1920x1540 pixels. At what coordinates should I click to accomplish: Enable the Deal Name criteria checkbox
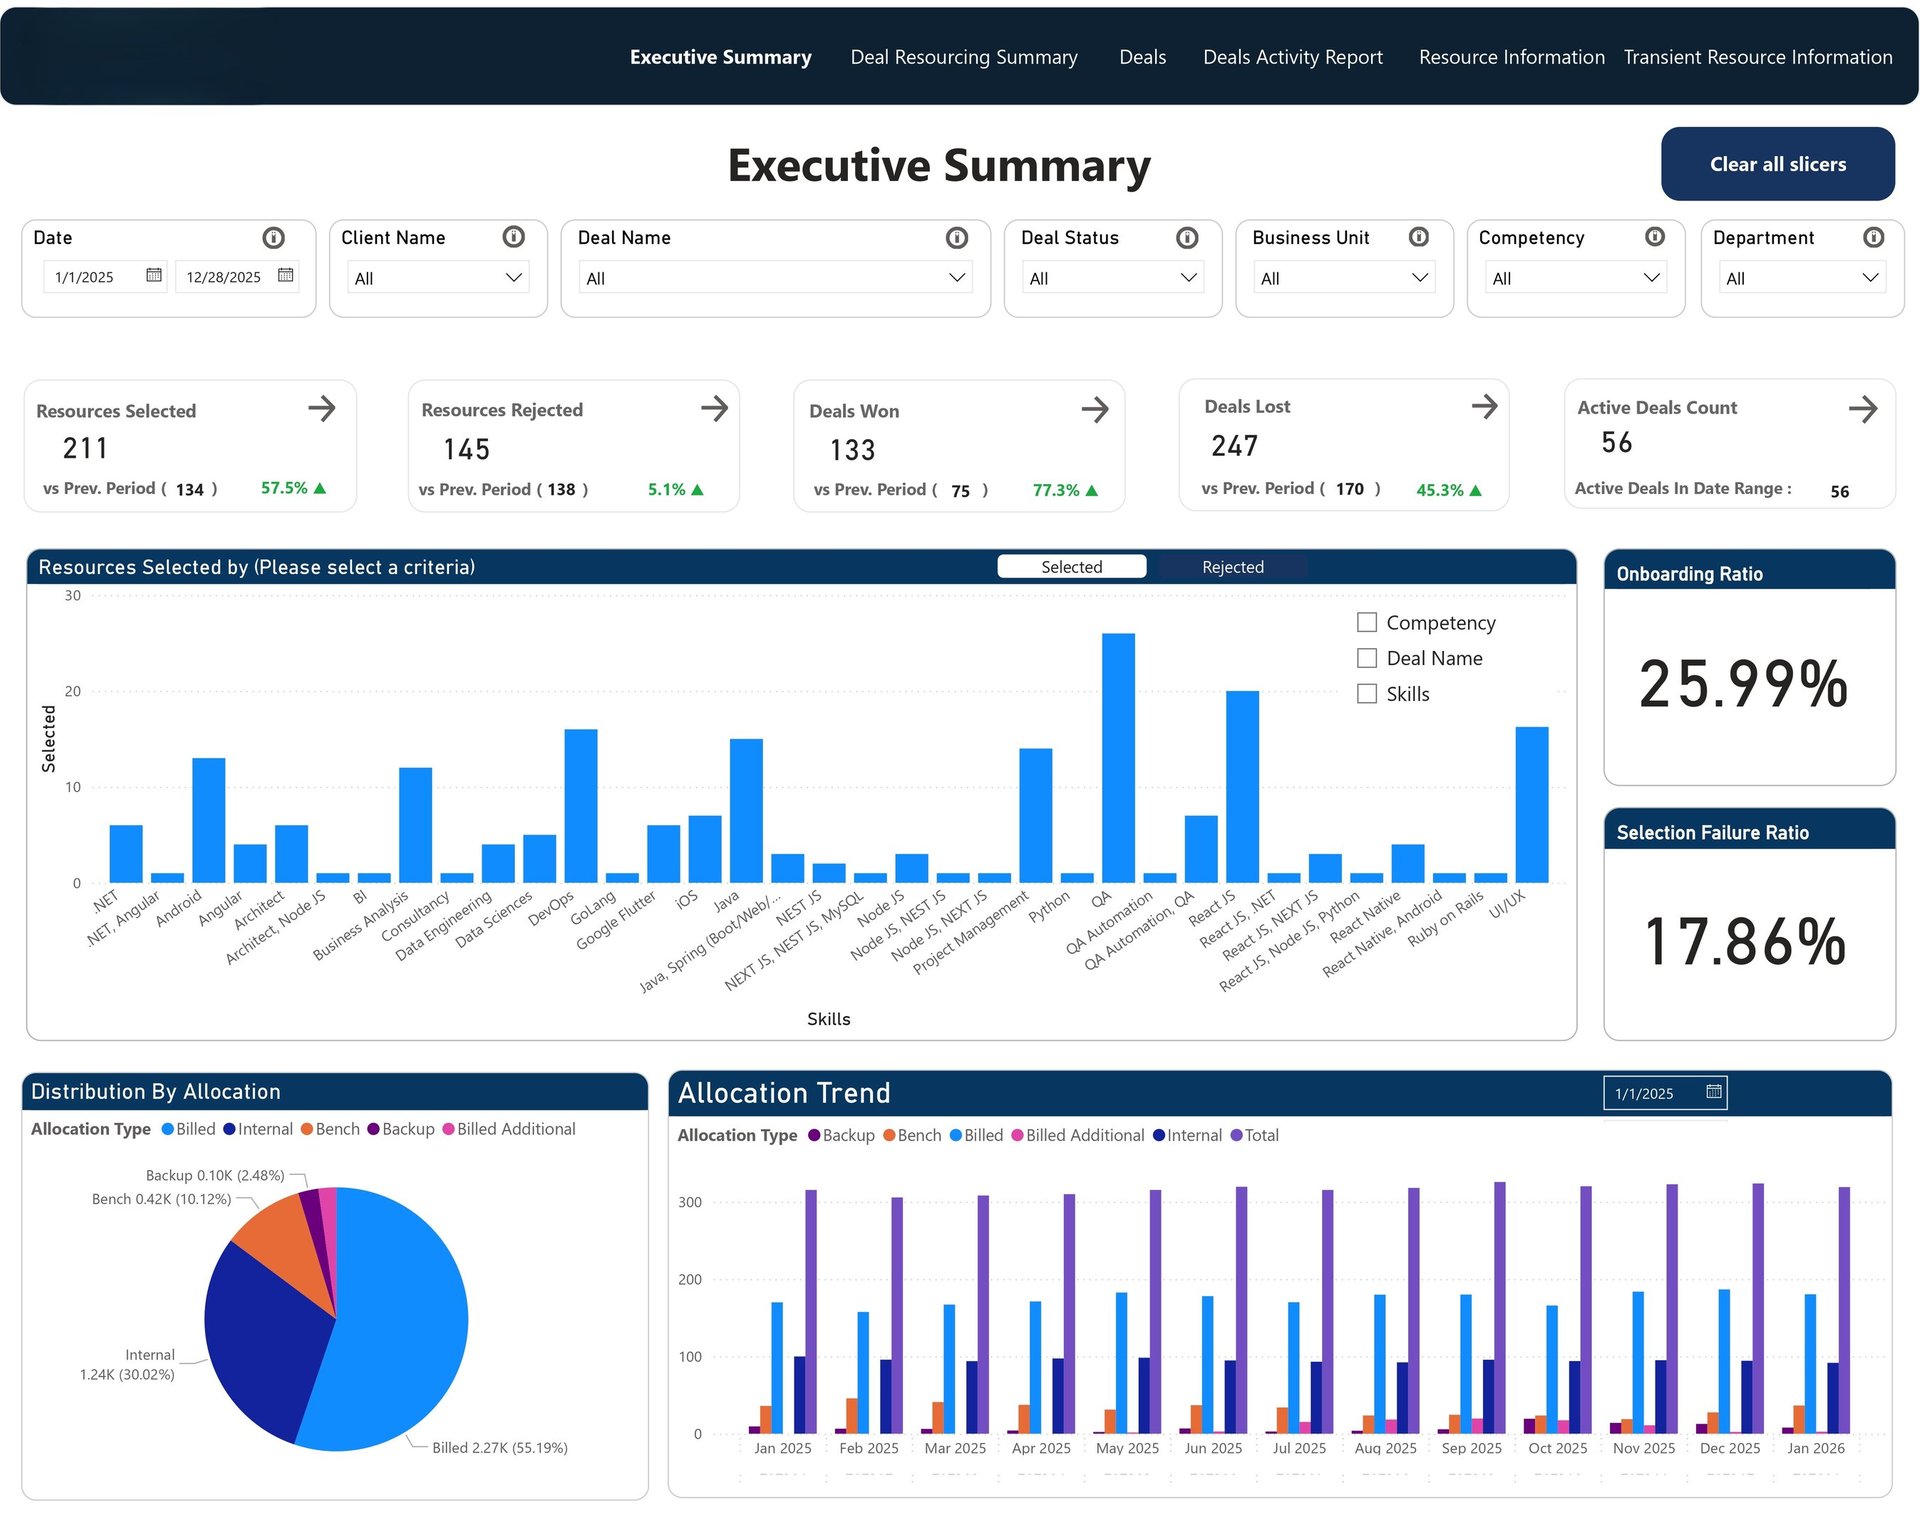pos(1366,658)
